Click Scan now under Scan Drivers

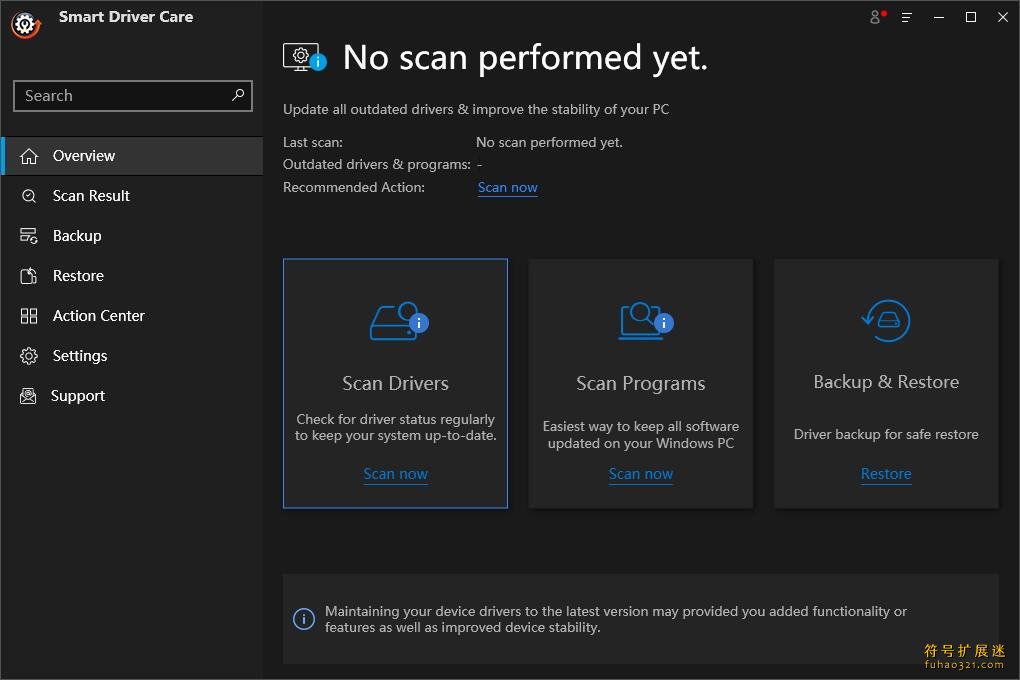click(396, 474)
